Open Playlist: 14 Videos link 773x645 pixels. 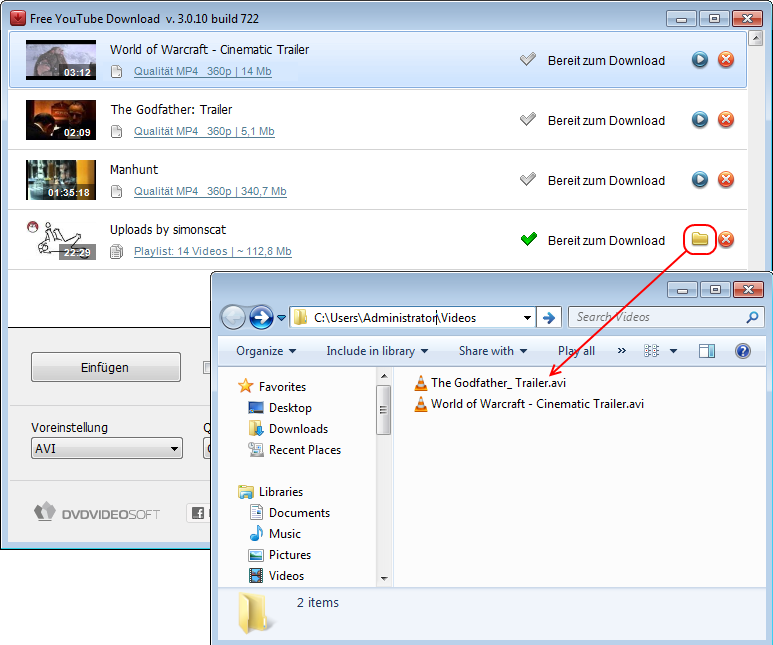(x=212, y=251)
